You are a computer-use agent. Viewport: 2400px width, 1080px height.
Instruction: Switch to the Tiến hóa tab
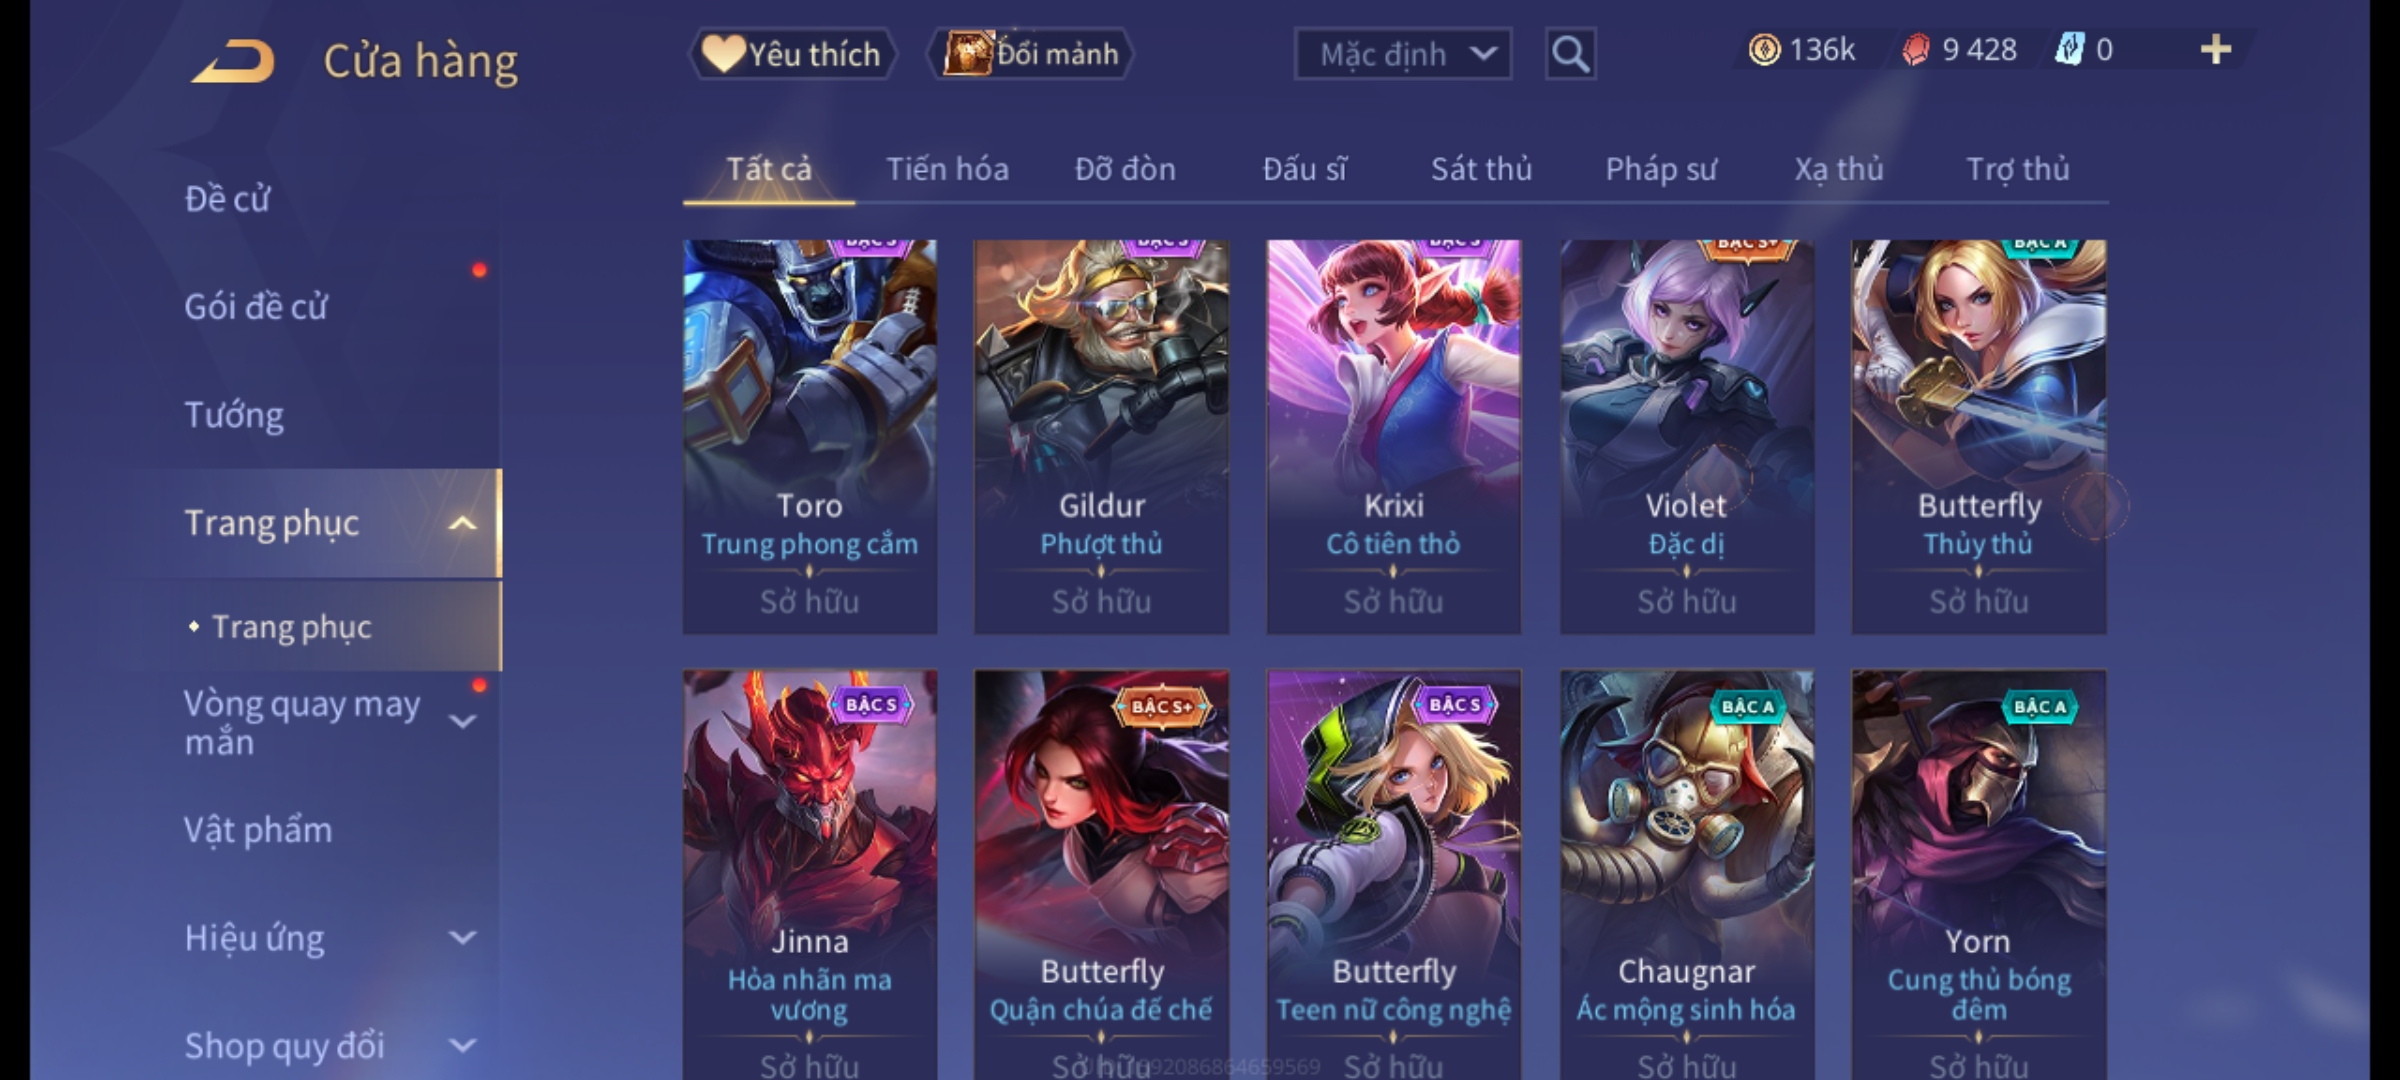[x=947, y=169]
